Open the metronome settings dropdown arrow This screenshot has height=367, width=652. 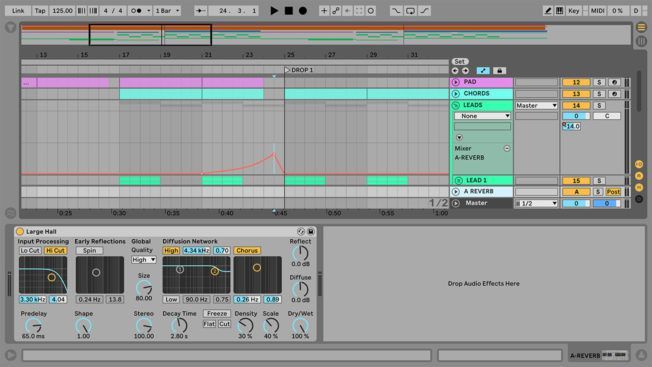pyautogui.click(x=148, y=11)
